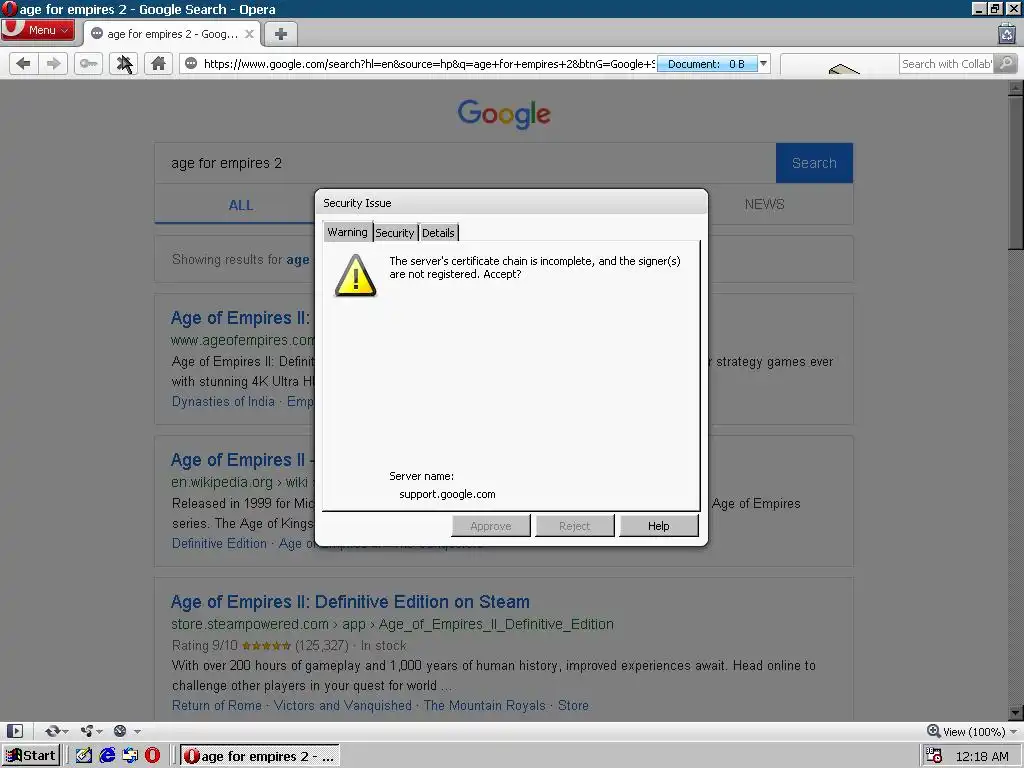Click the www.ageofempires.com result URL
This screenshot has width=1024, height=768.
(x=243, y=340)
